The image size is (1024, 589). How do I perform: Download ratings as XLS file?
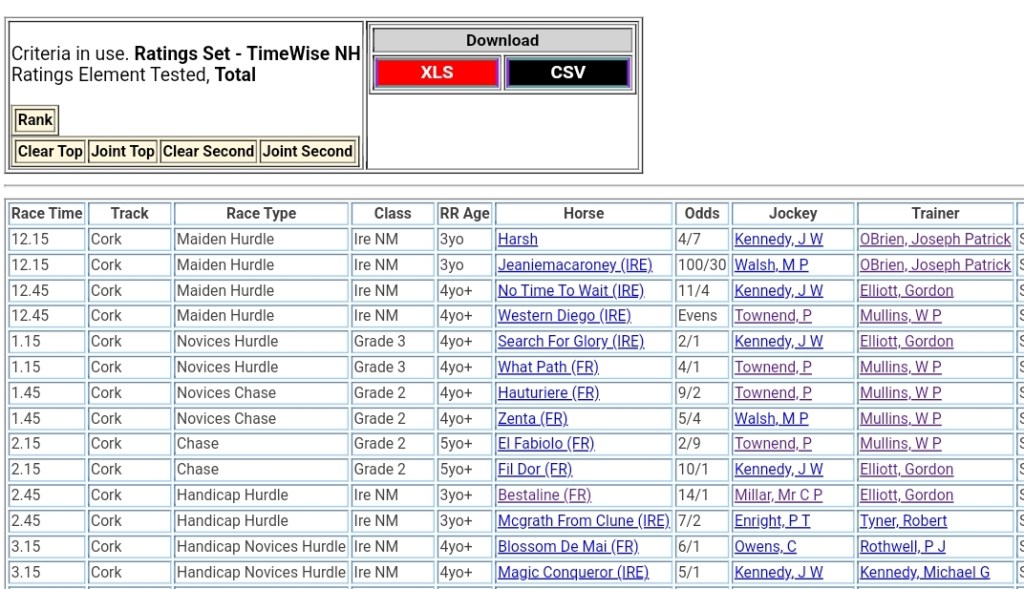[436, 73]
